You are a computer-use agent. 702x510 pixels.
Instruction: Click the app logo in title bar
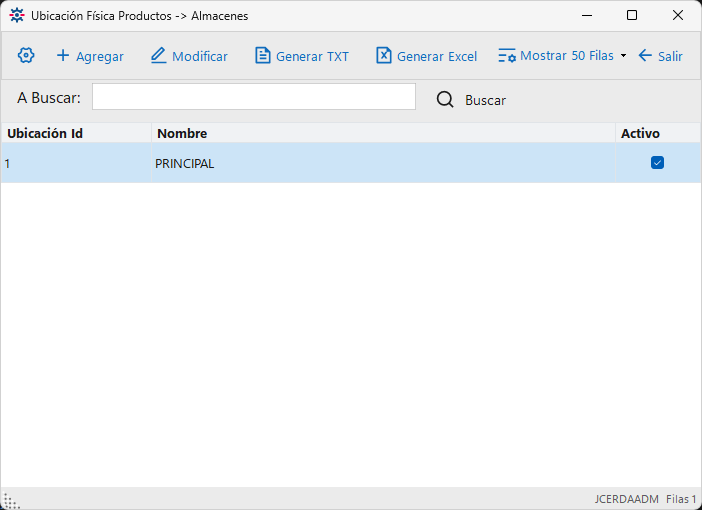17,15
